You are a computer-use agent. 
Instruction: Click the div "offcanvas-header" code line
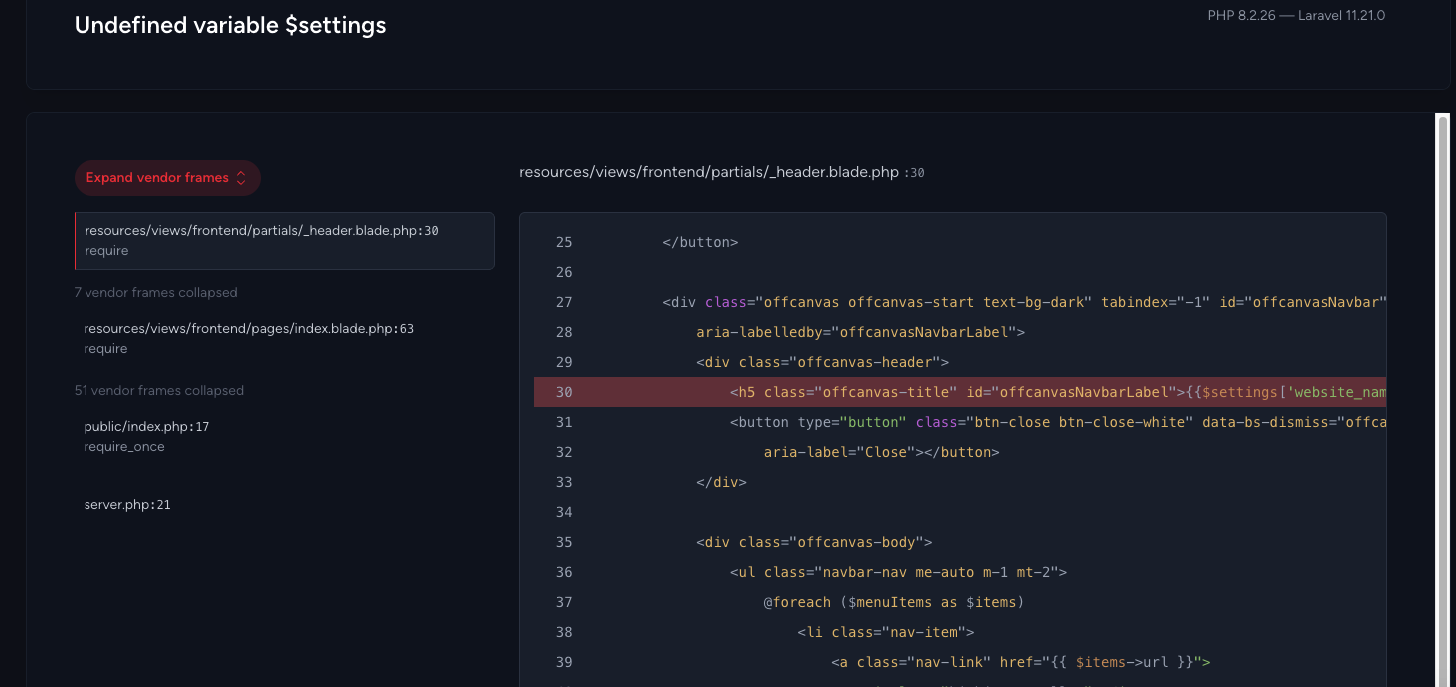(822, 362)
